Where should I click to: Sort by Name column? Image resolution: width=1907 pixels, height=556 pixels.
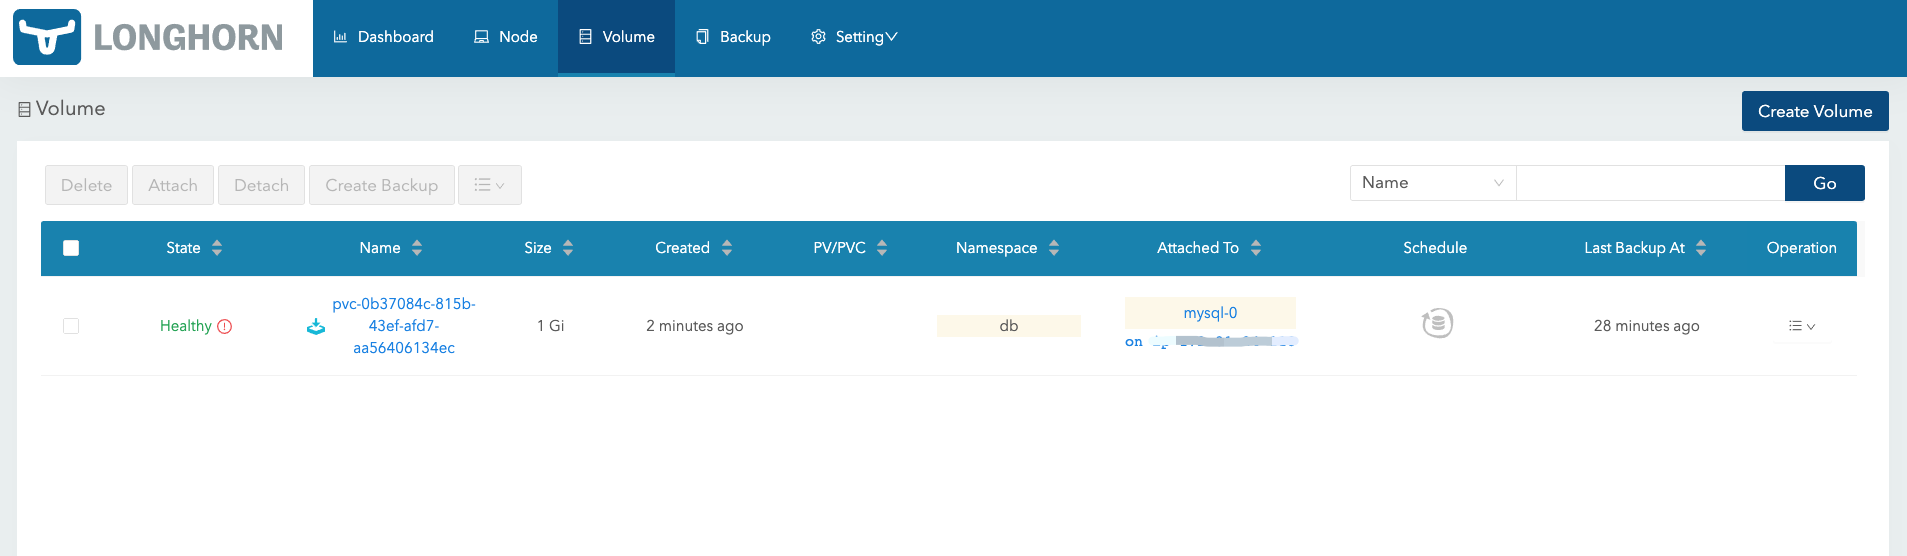tap(417, 248)
